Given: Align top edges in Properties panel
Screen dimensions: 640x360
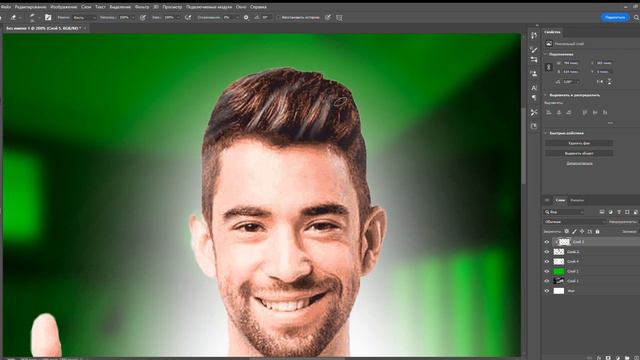Looking at the screenshot, I should (585, 112).
